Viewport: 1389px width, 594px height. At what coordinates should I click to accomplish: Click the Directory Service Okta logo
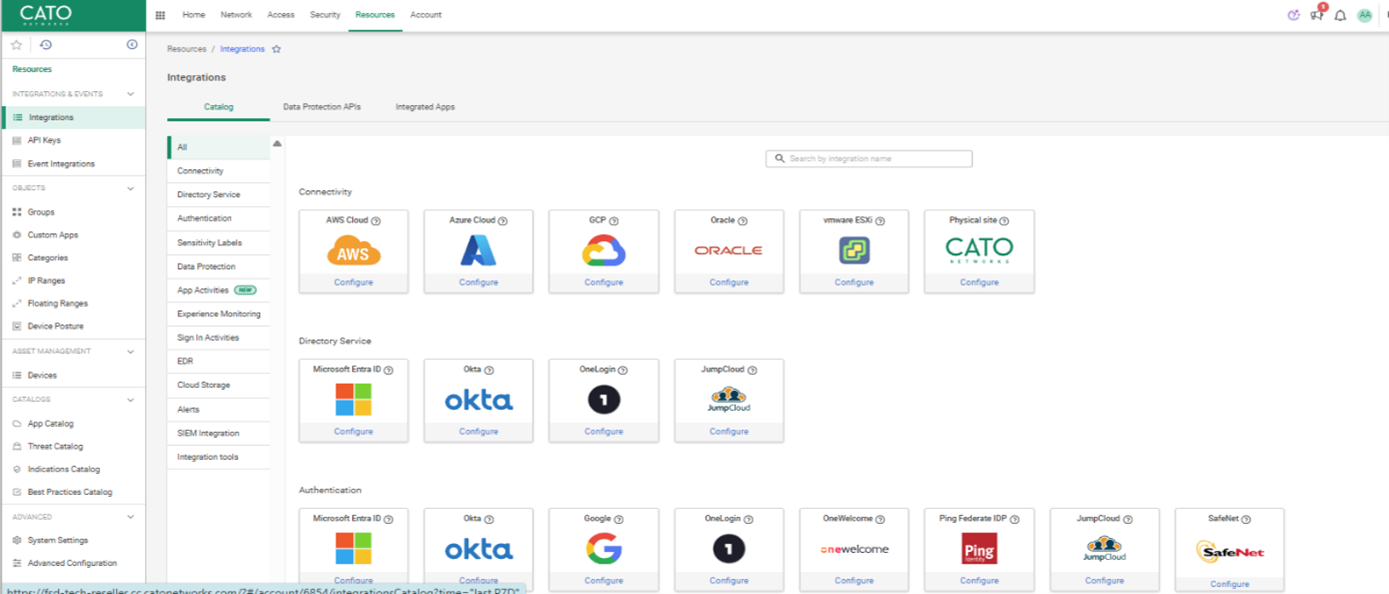[x=478, y=401]
